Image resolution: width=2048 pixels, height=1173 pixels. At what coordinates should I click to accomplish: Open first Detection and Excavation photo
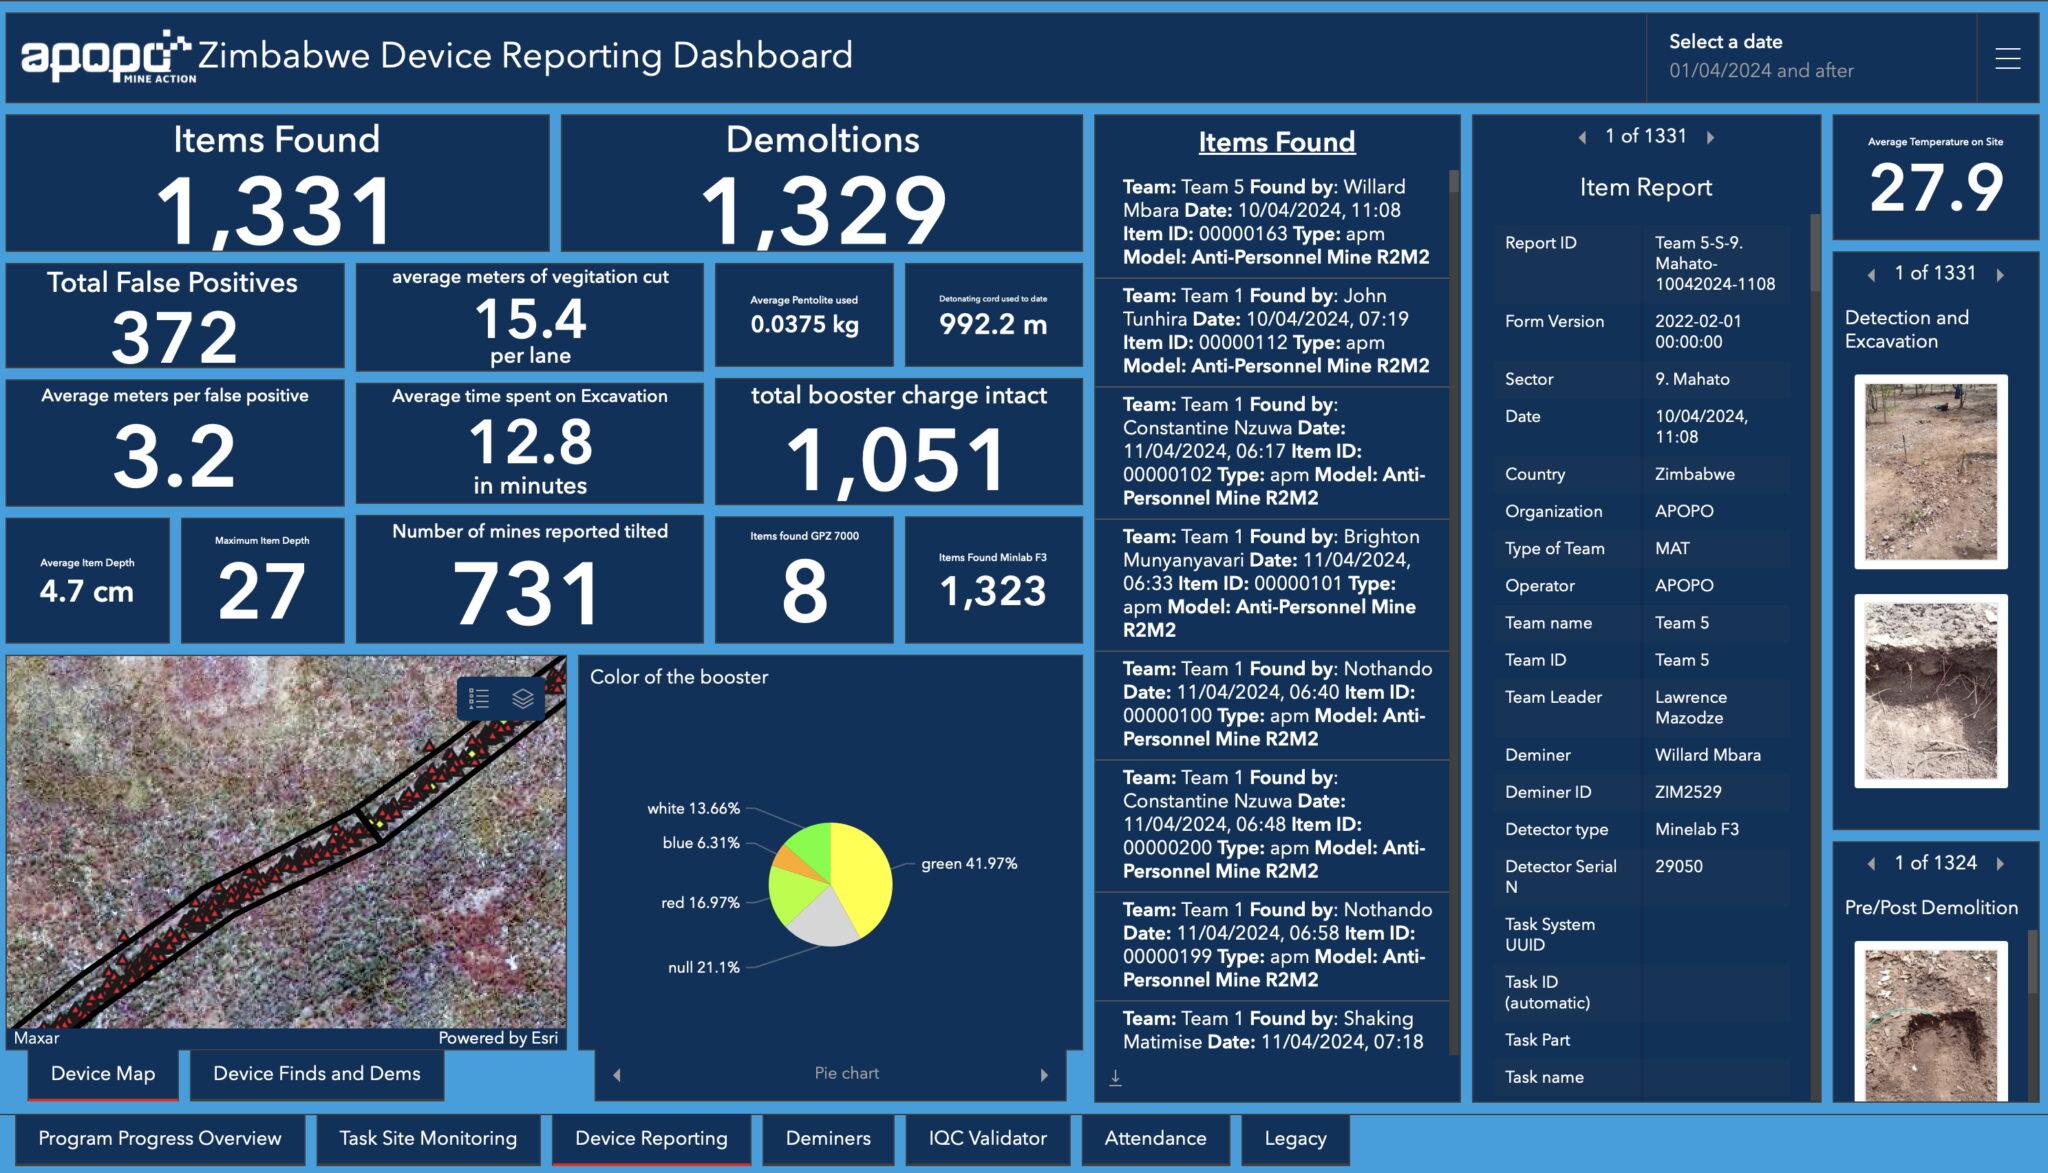1931,472
